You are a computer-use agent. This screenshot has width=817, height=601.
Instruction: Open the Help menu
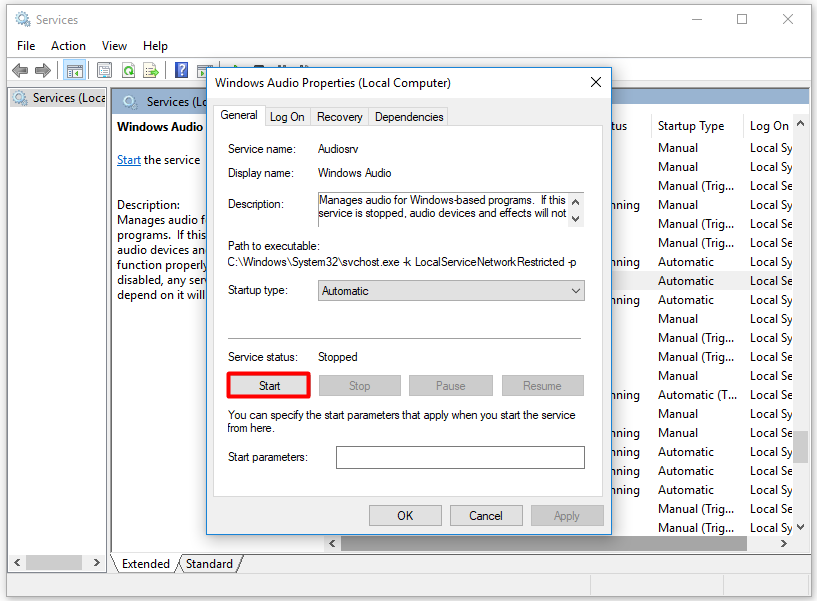(155, 46)
